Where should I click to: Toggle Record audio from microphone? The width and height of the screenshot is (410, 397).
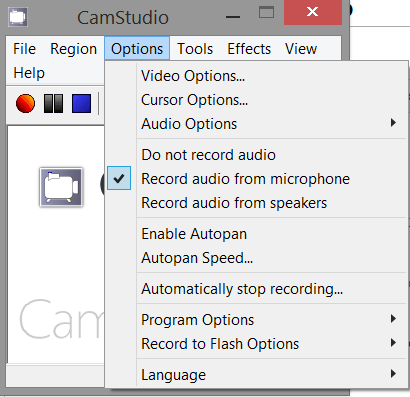coord(257,179)
